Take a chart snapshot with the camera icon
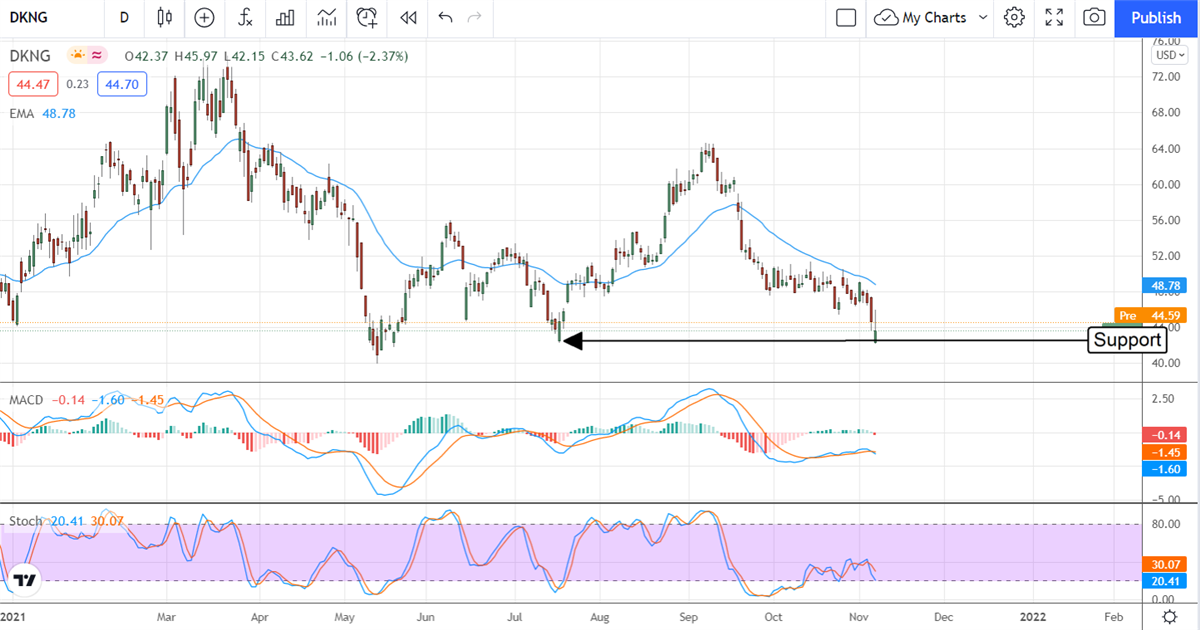The height and width of the screenshot is (630, 1200). pos(1095,17)
